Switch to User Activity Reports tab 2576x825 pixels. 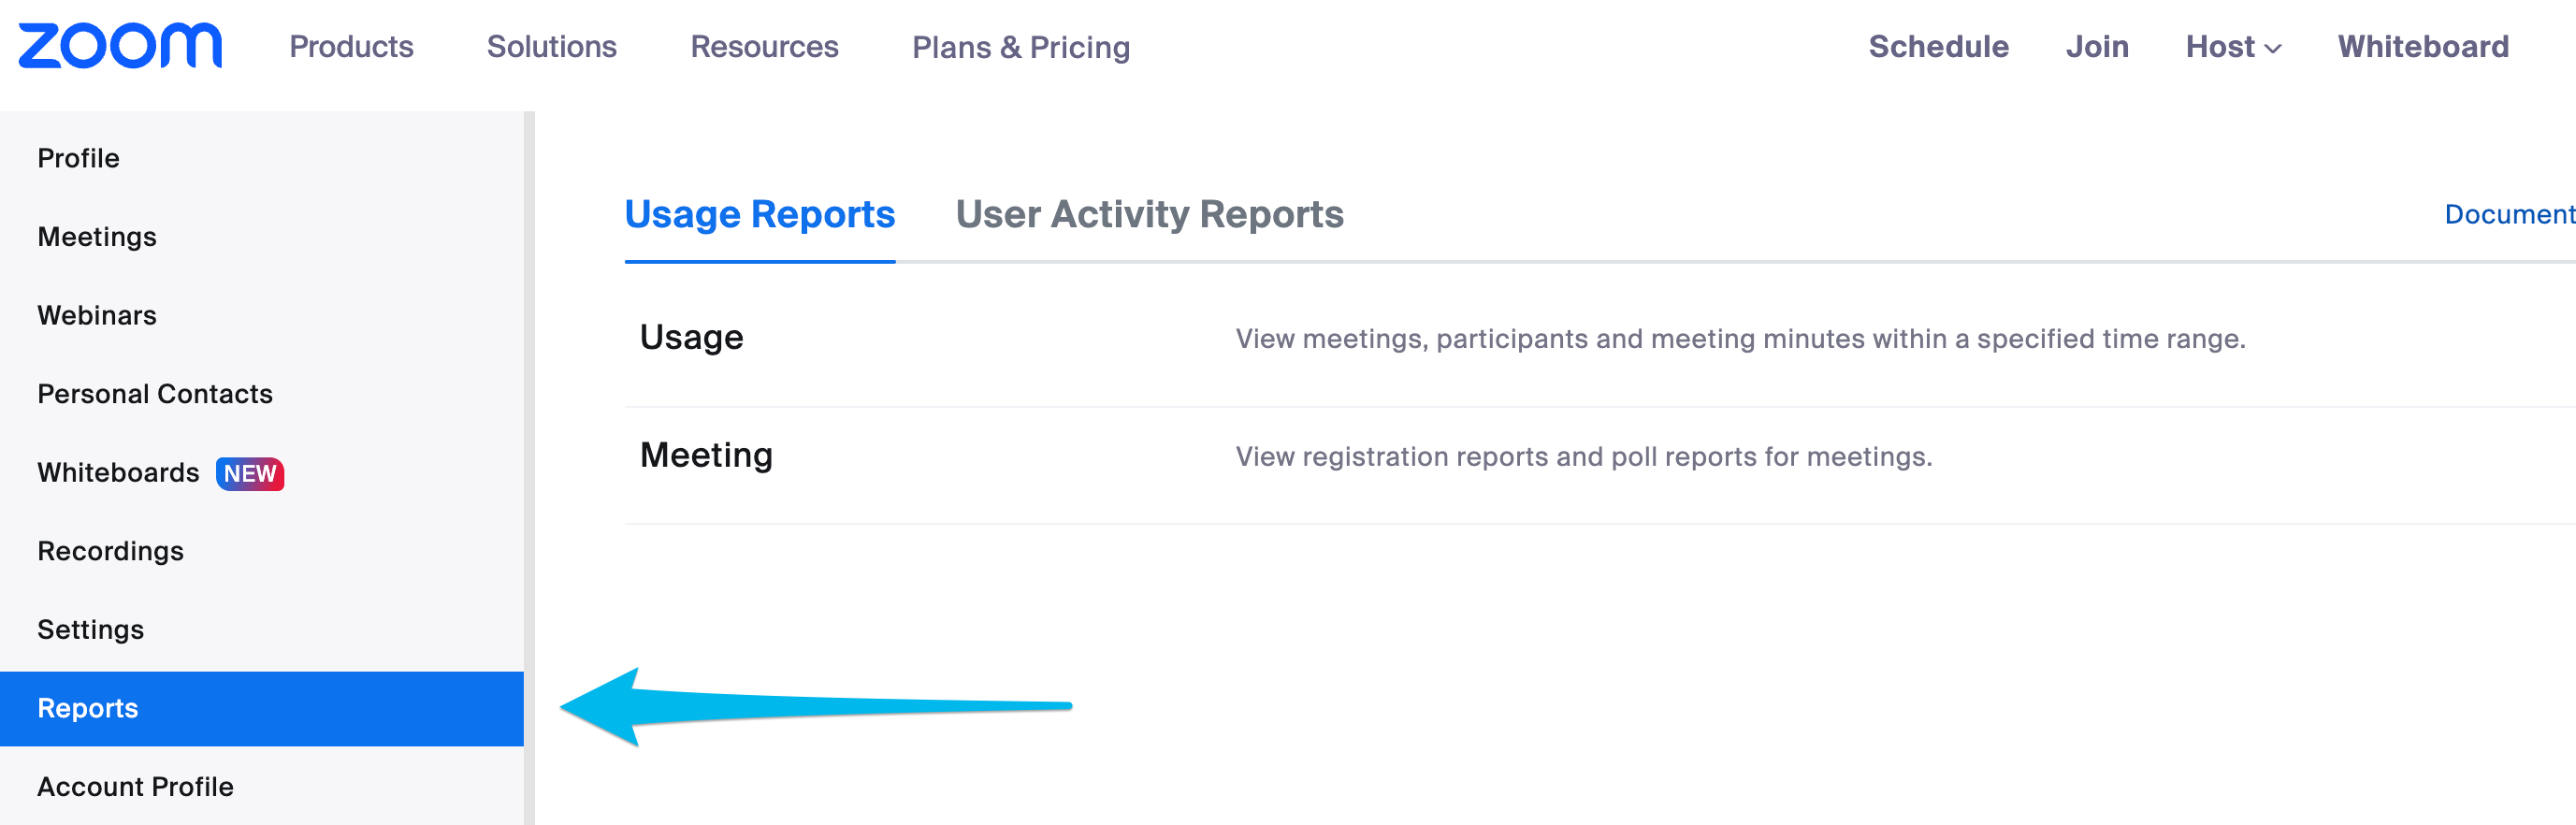click(x=1149, y=214)
